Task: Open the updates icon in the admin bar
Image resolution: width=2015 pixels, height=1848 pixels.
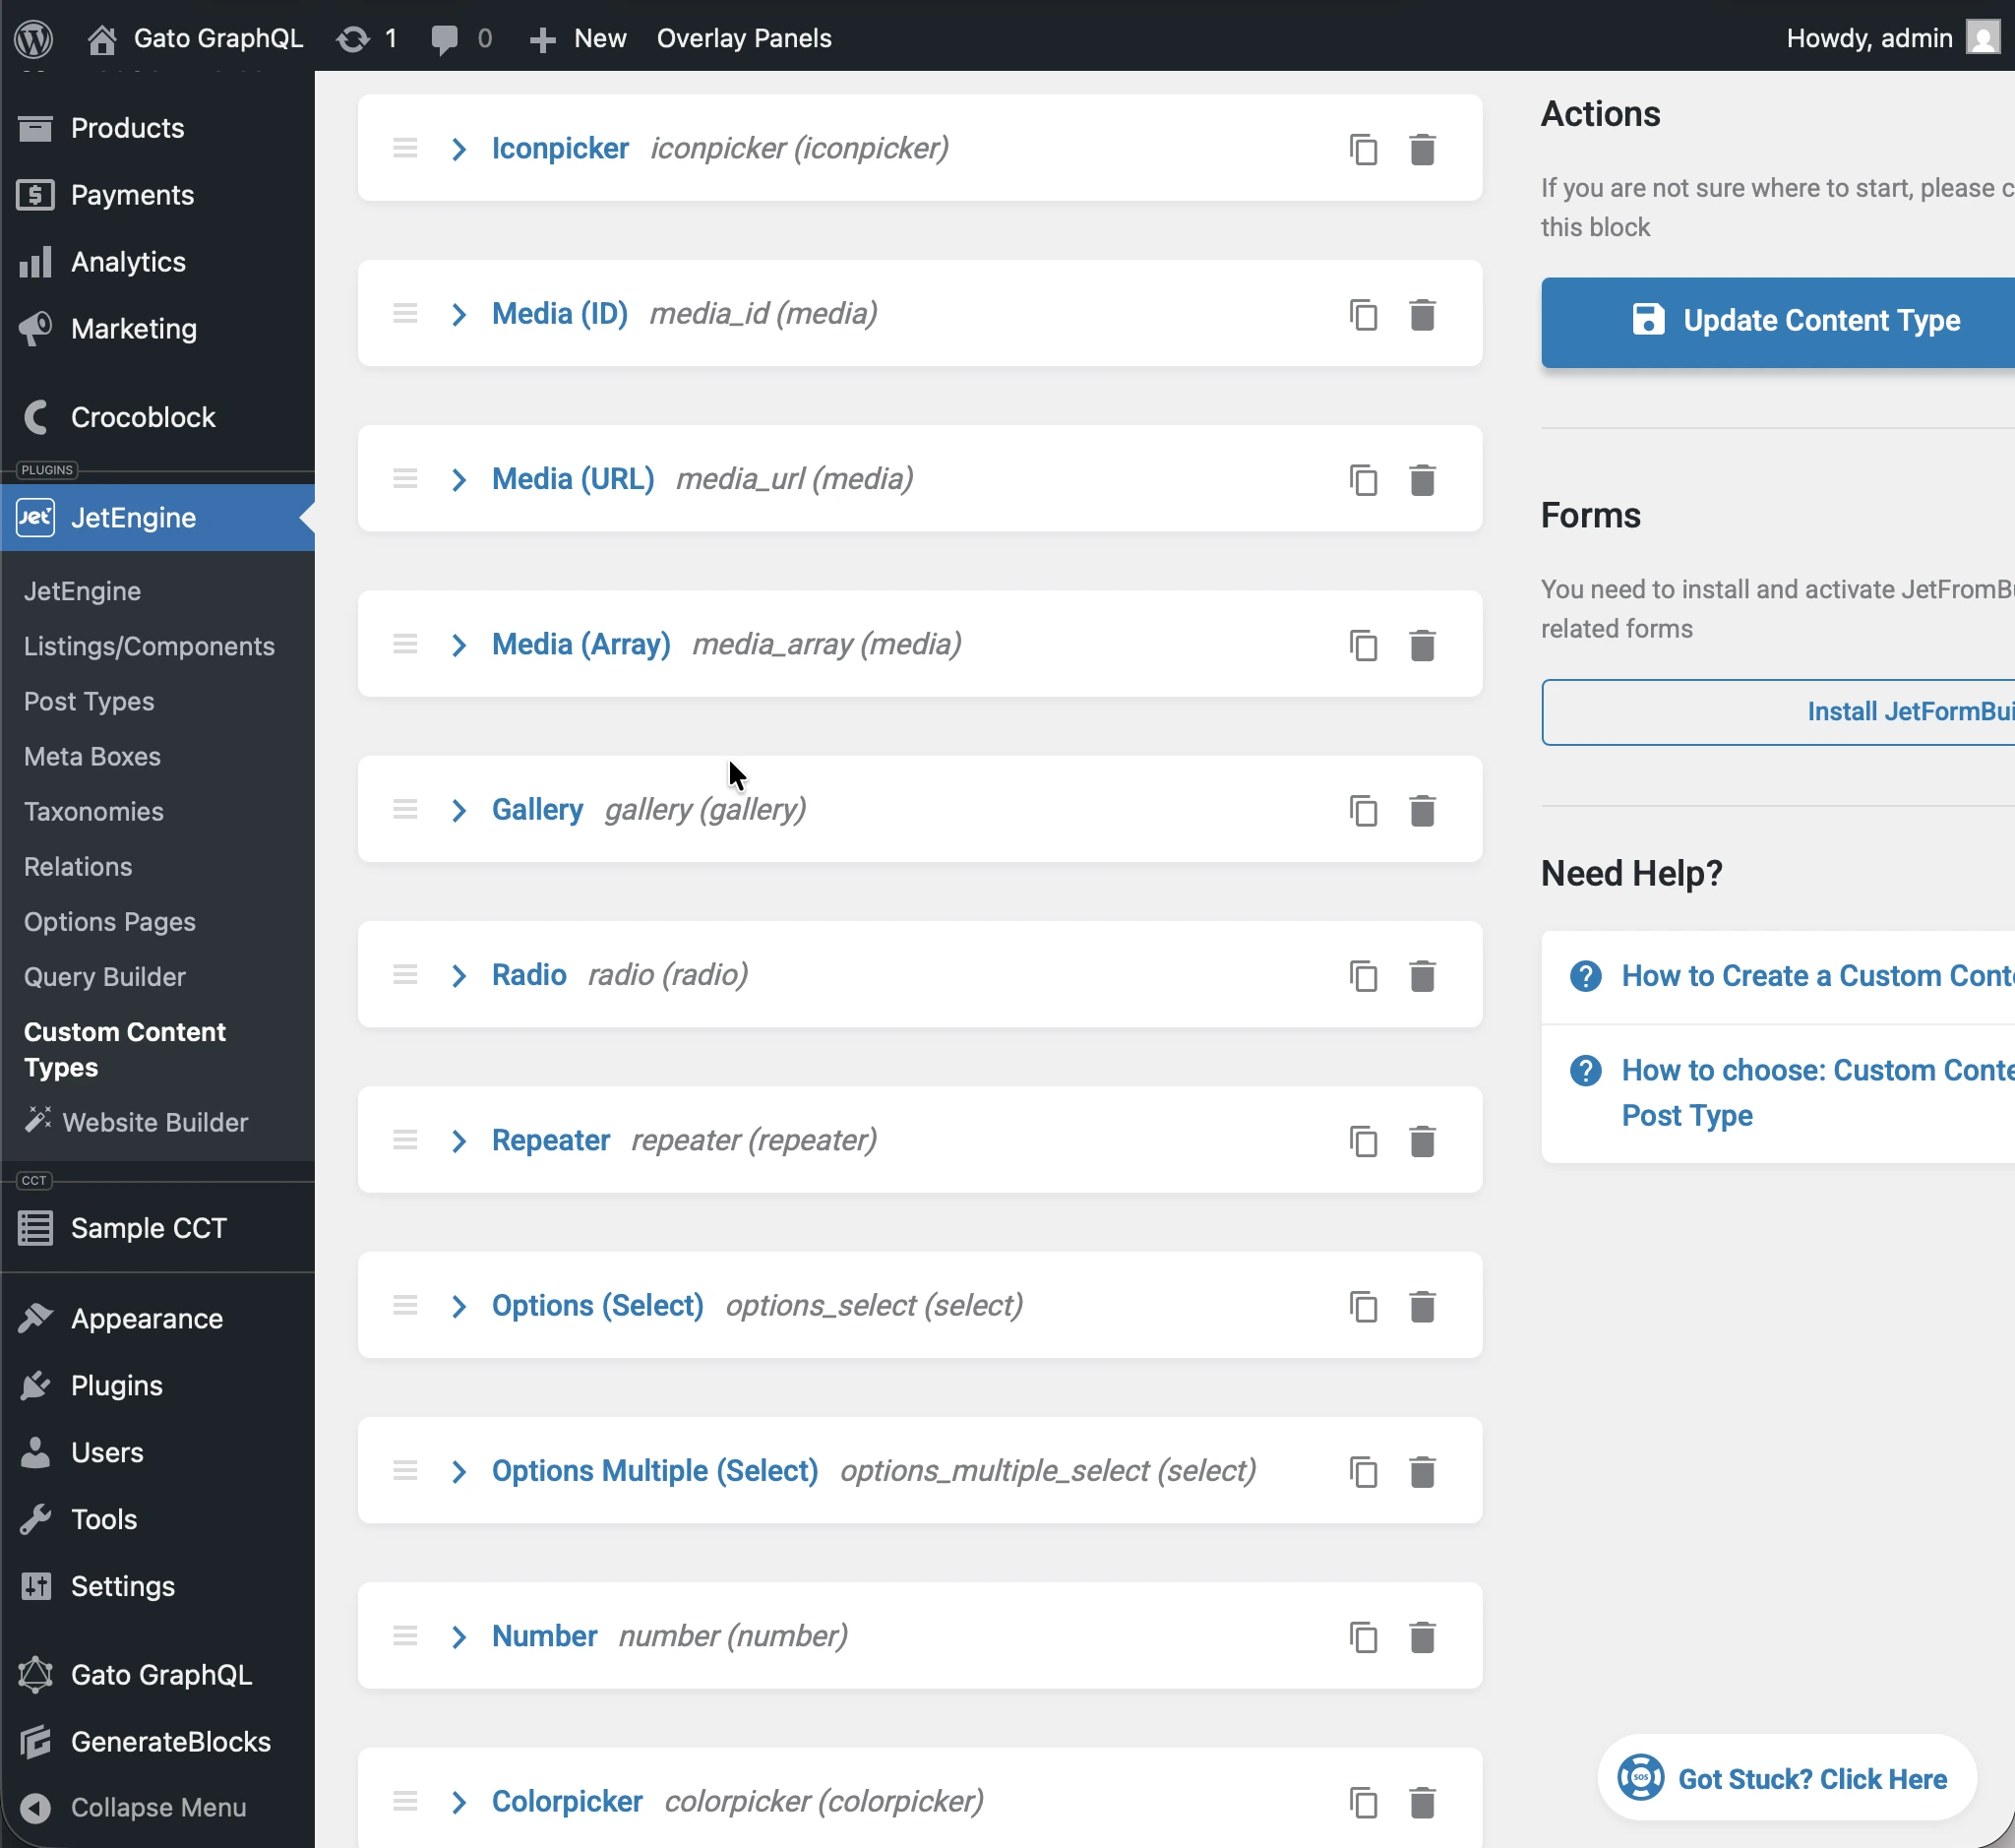Action: pyautogui.click(x=353, y=38)
